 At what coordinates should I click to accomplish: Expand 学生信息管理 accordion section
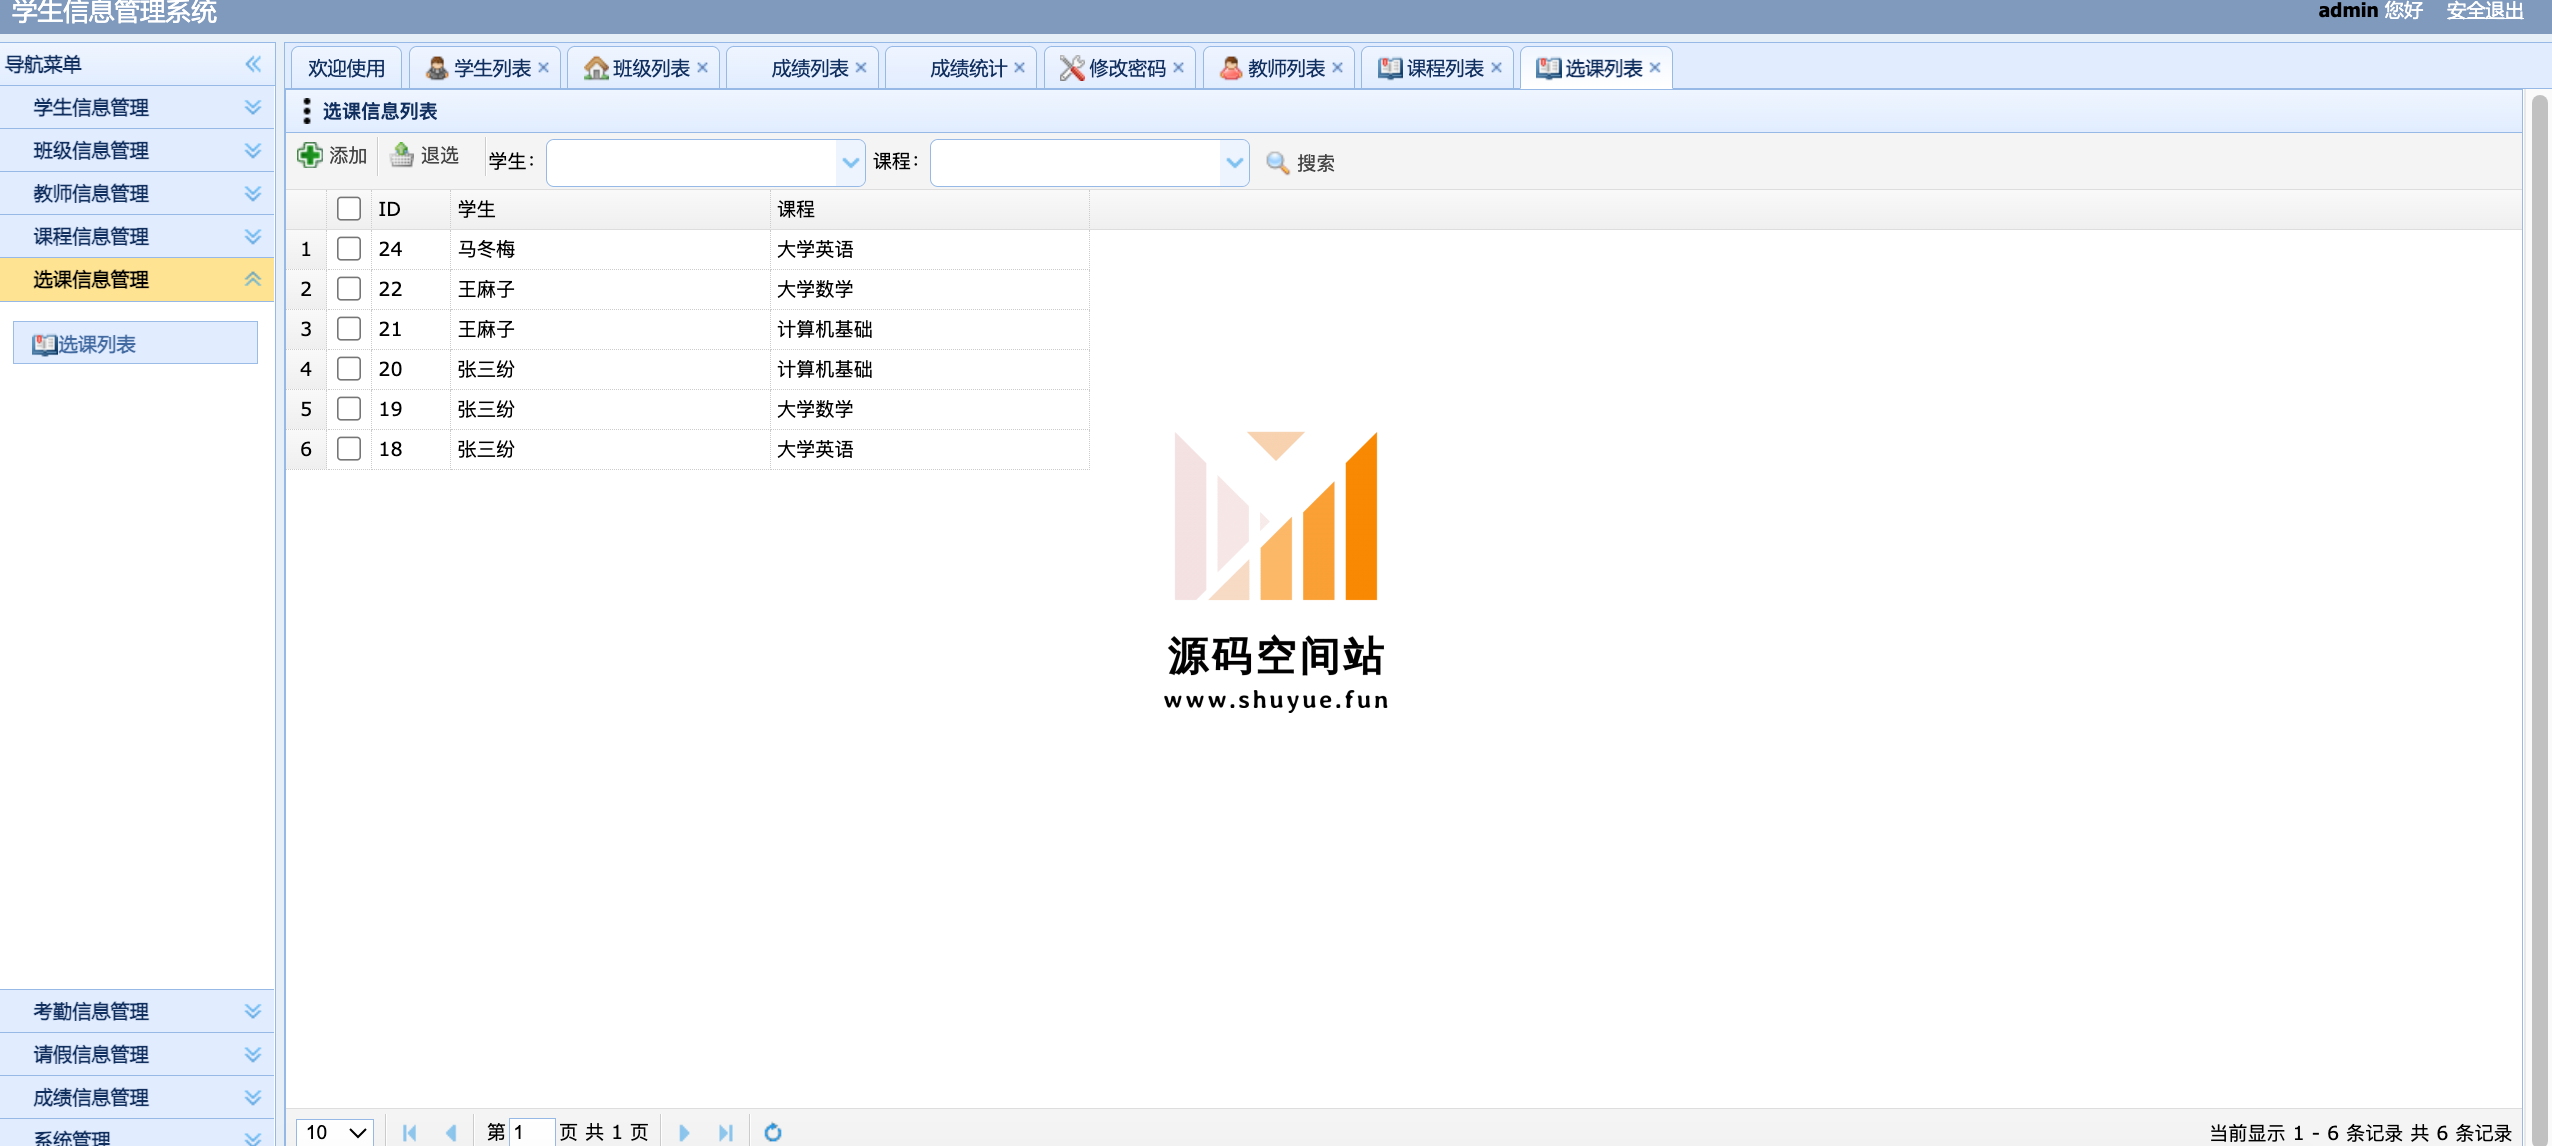click(137, 107)
